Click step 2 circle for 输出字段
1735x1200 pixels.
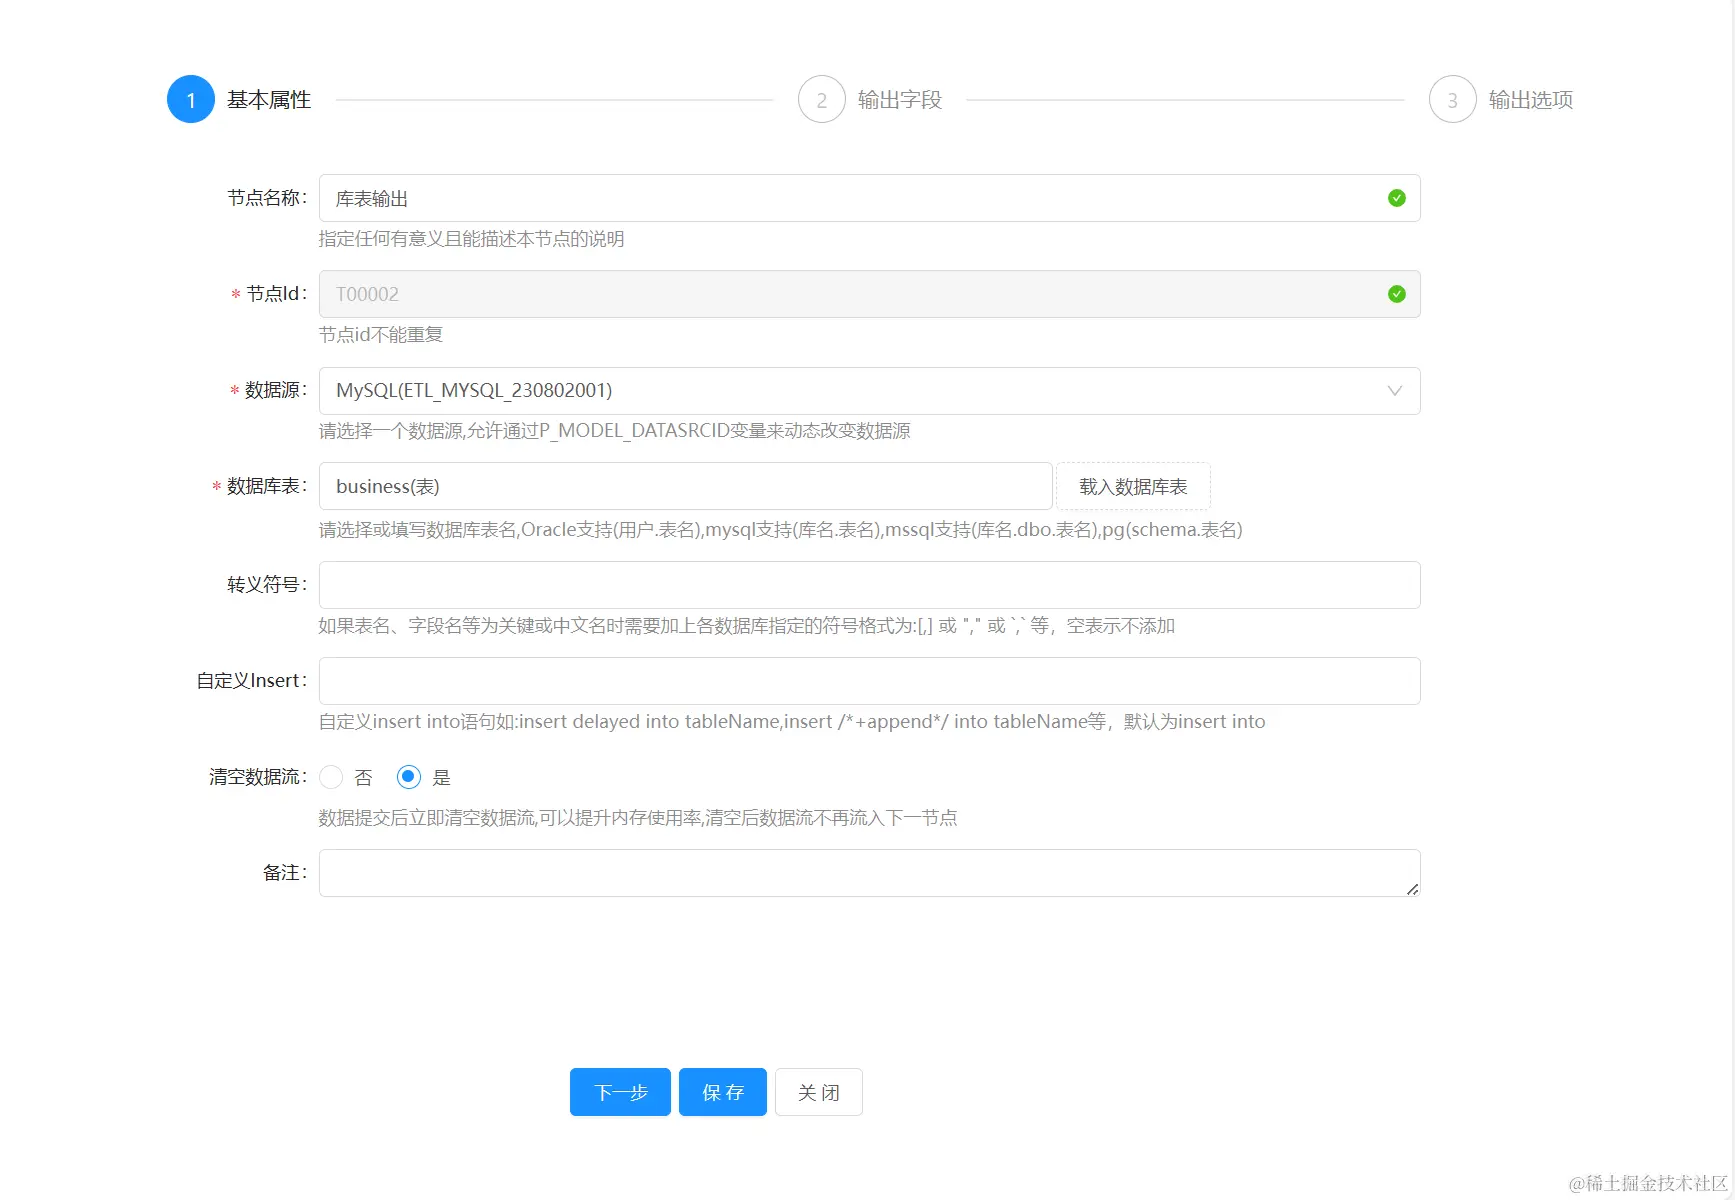point(822,99)
